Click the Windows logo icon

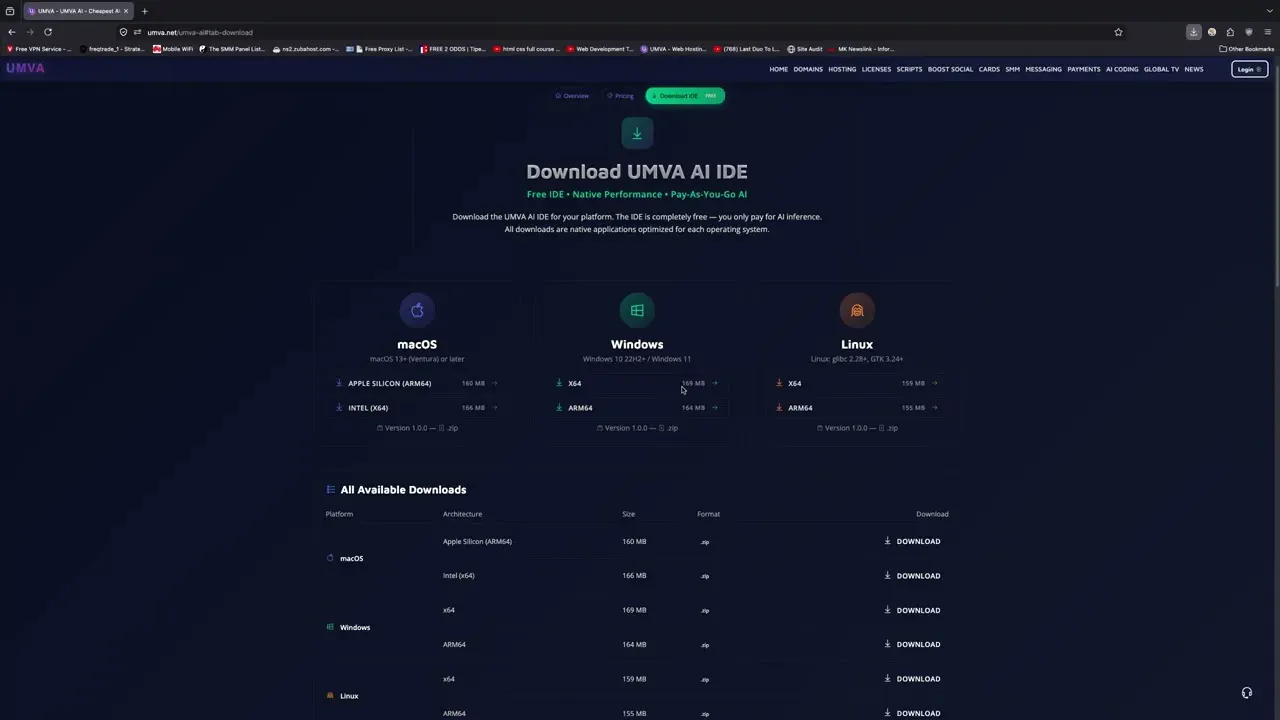coord(637,310)
